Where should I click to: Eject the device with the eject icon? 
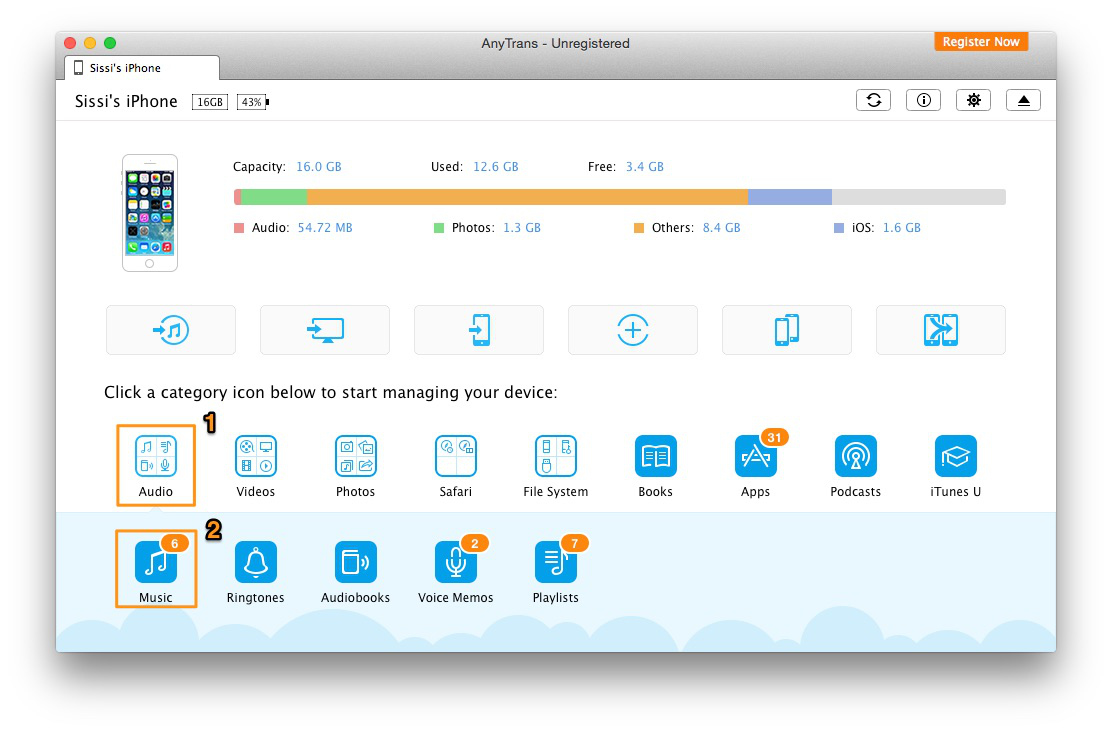(x=1023, y=100)
